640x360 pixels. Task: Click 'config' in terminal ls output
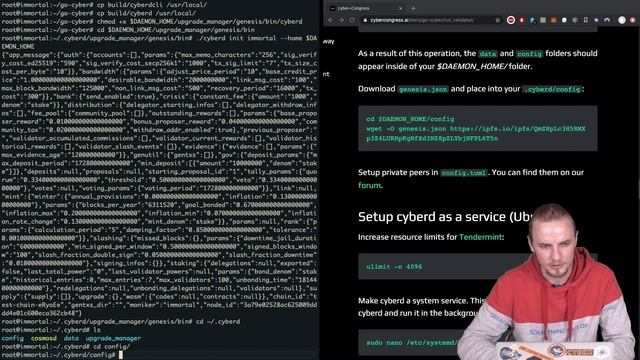point(13,338)
